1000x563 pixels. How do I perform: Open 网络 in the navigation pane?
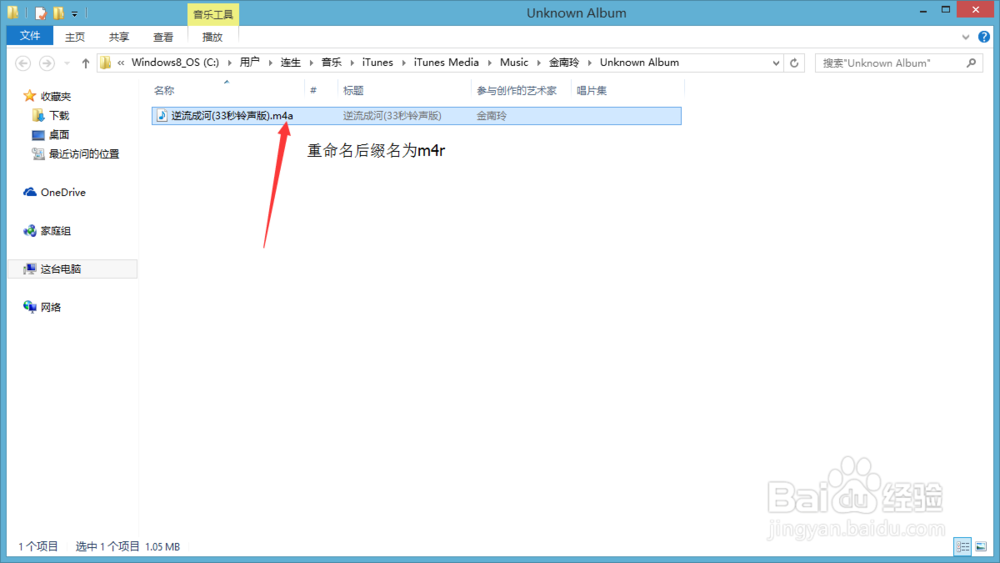pyautogui.click(x=51, y=307)
